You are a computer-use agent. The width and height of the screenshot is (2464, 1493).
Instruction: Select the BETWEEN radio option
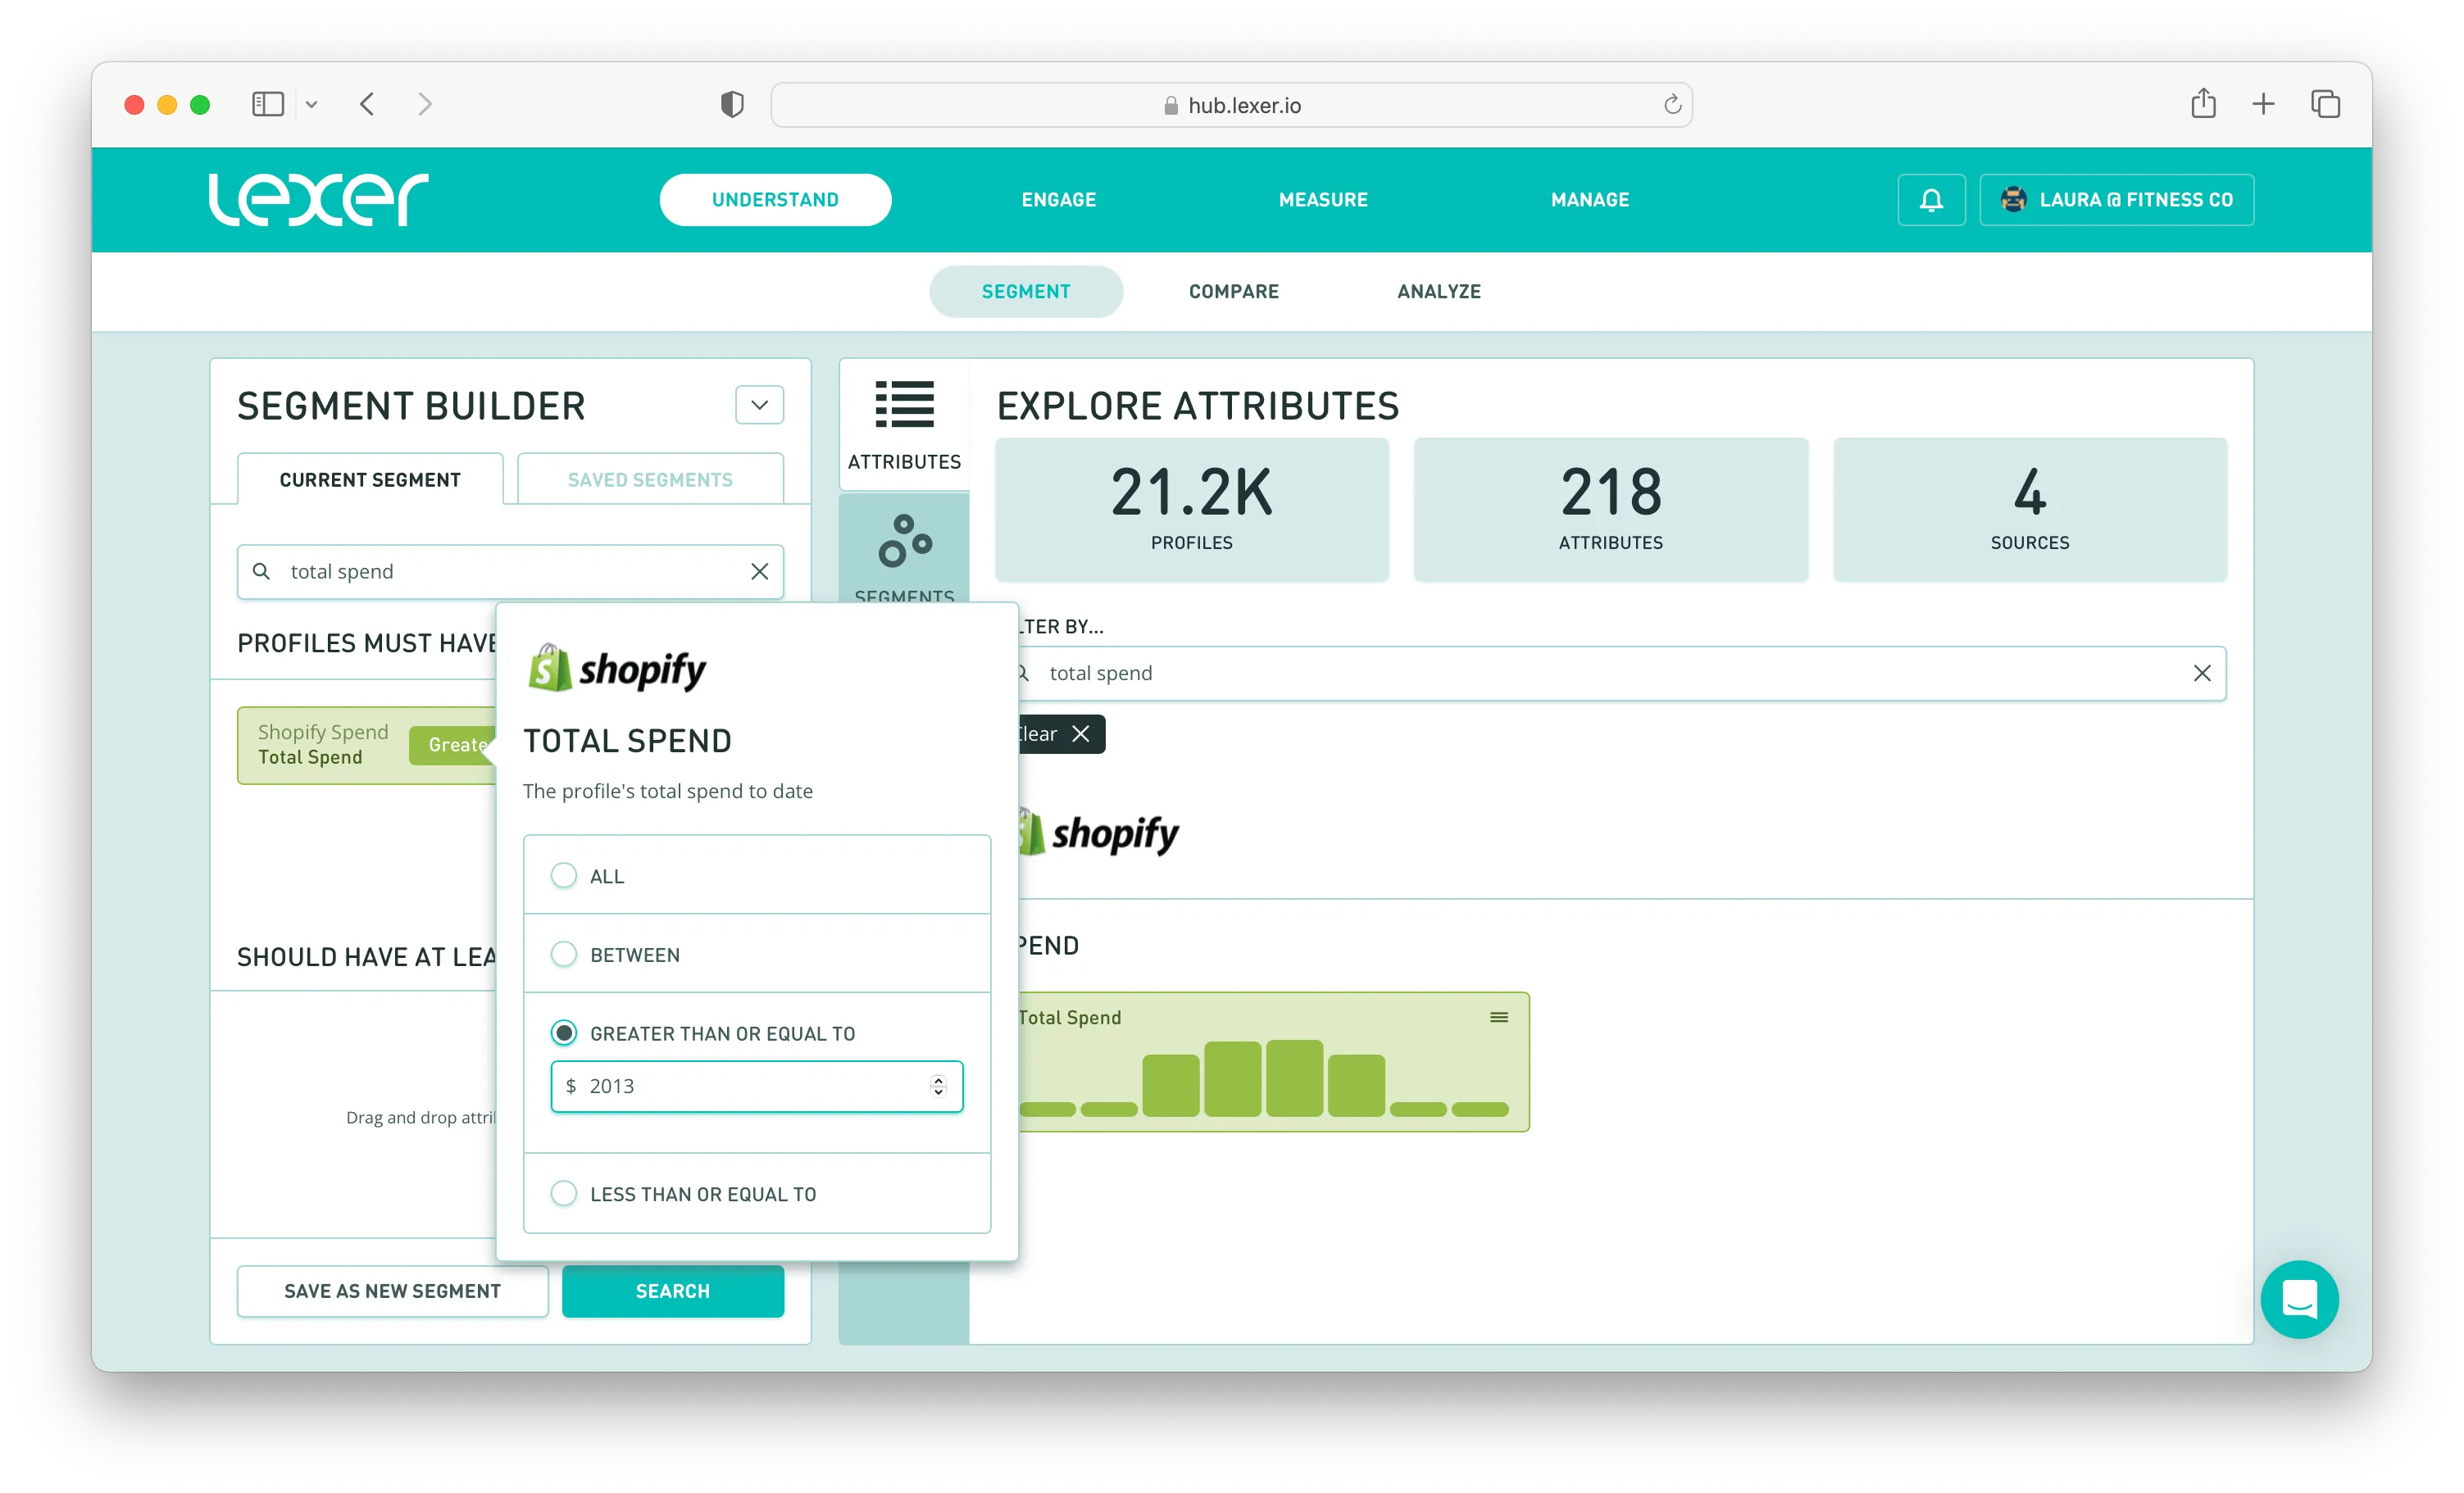point(564,954)
